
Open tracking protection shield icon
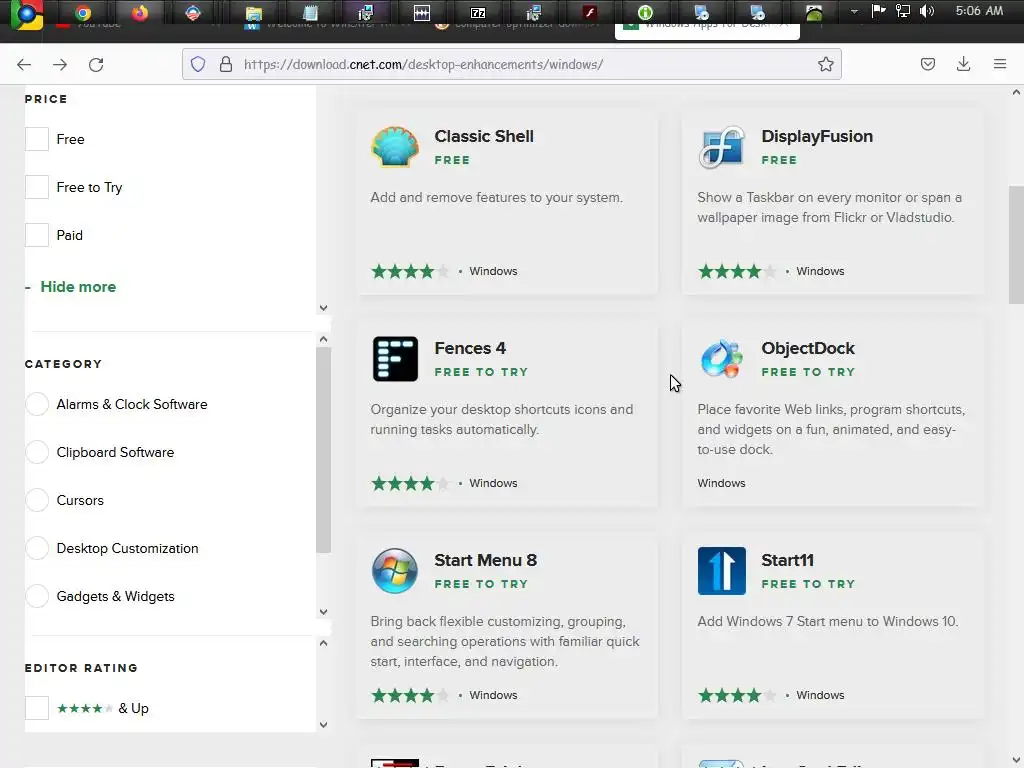tap(198, 64)
